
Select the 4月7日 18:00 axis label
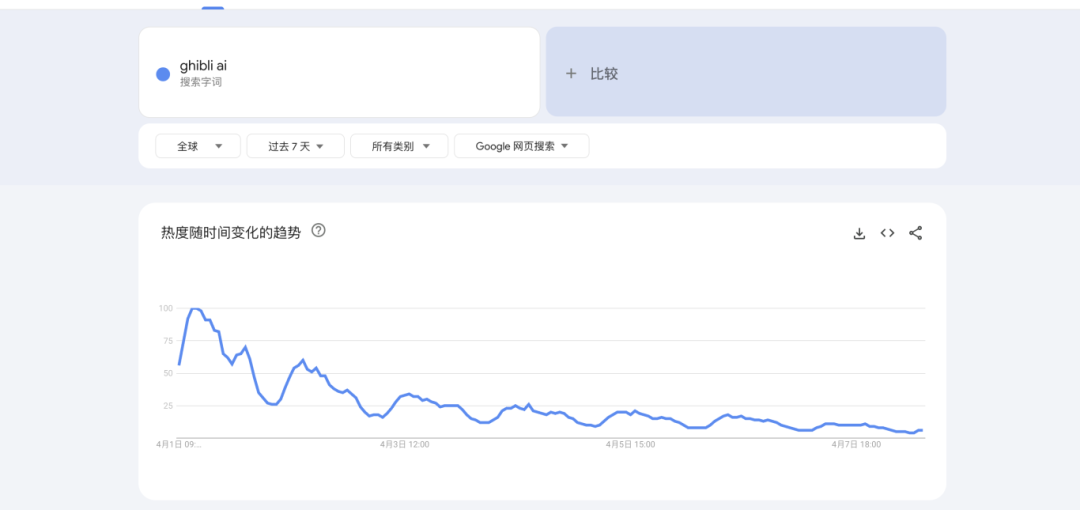(x=856, y=443)
